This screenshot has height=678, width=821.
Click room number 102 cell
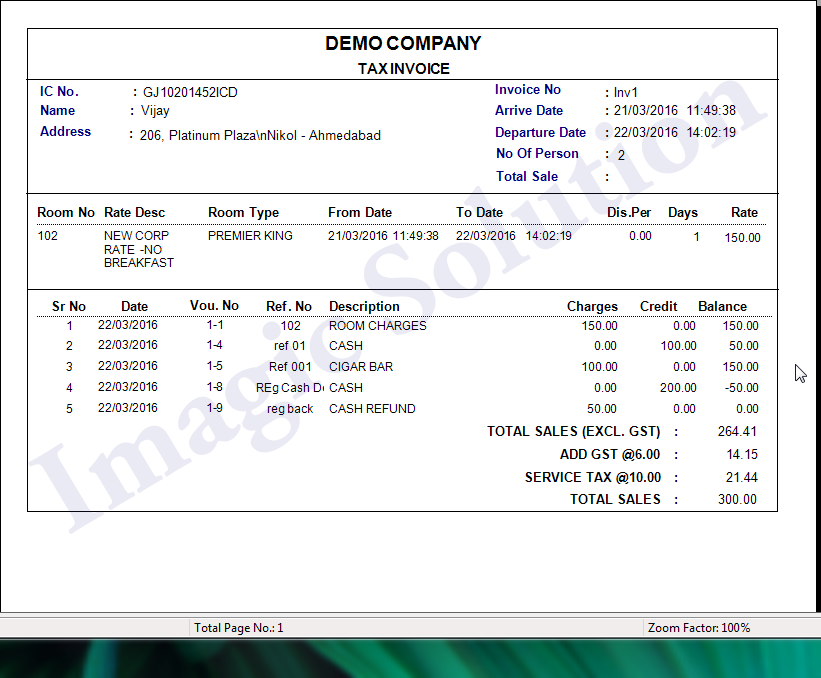[x=48, y=236]
